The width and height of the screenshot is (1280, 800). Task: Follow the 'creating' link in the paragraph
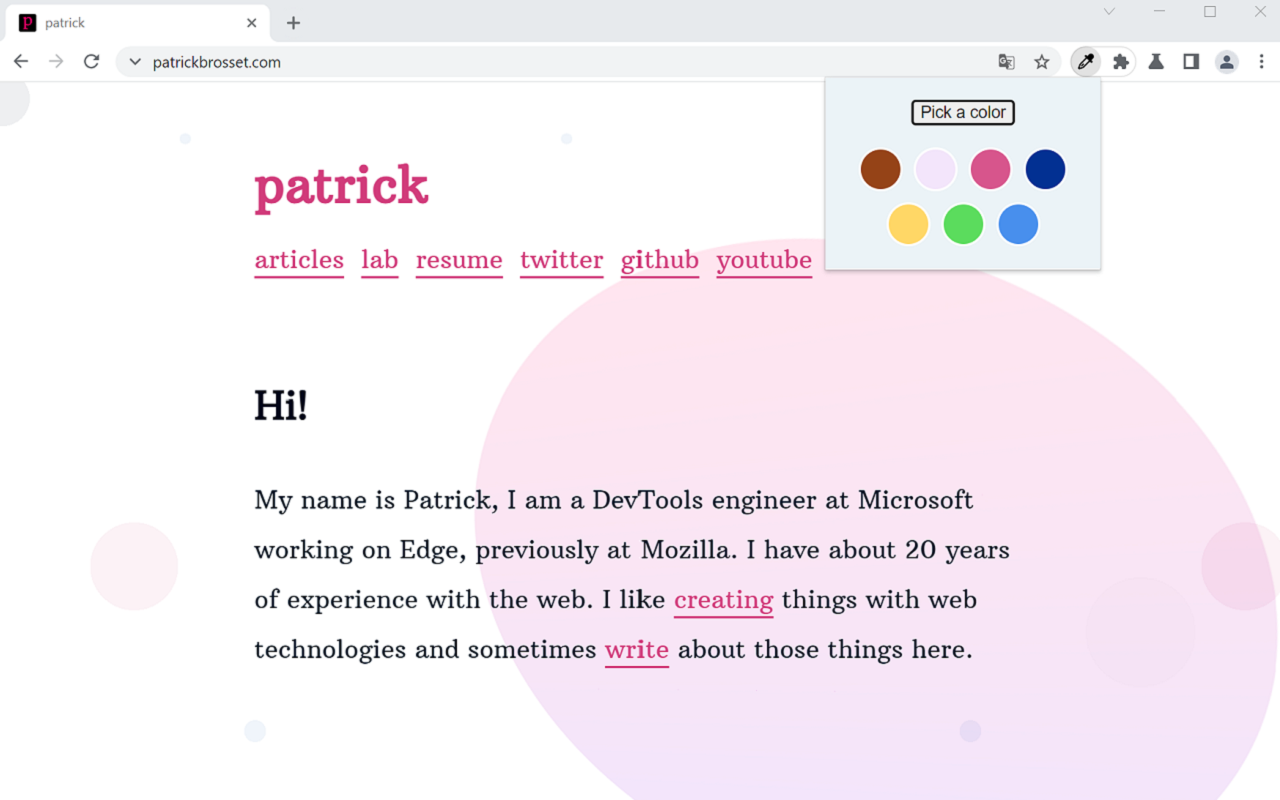[724, 601]
